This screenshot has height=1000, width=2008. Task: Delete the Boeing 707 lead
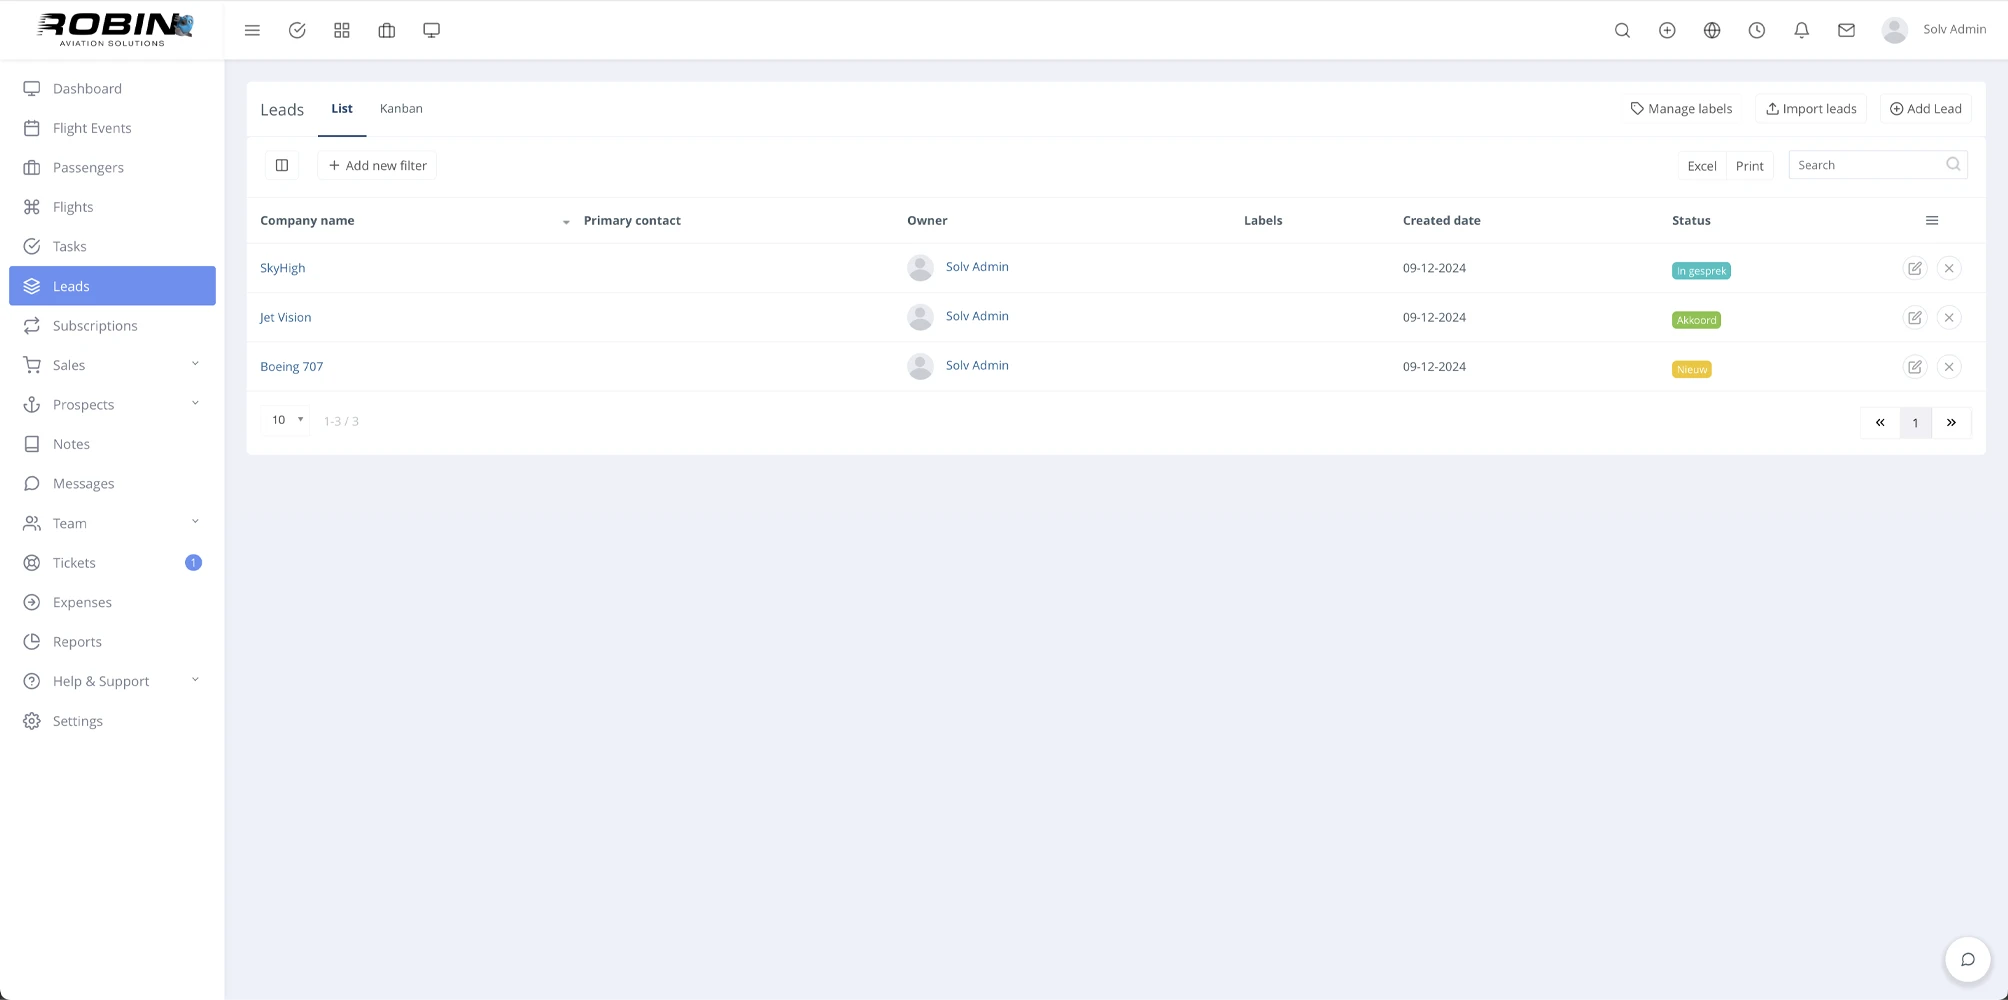pyautogui.click(x=1948, y=367)
